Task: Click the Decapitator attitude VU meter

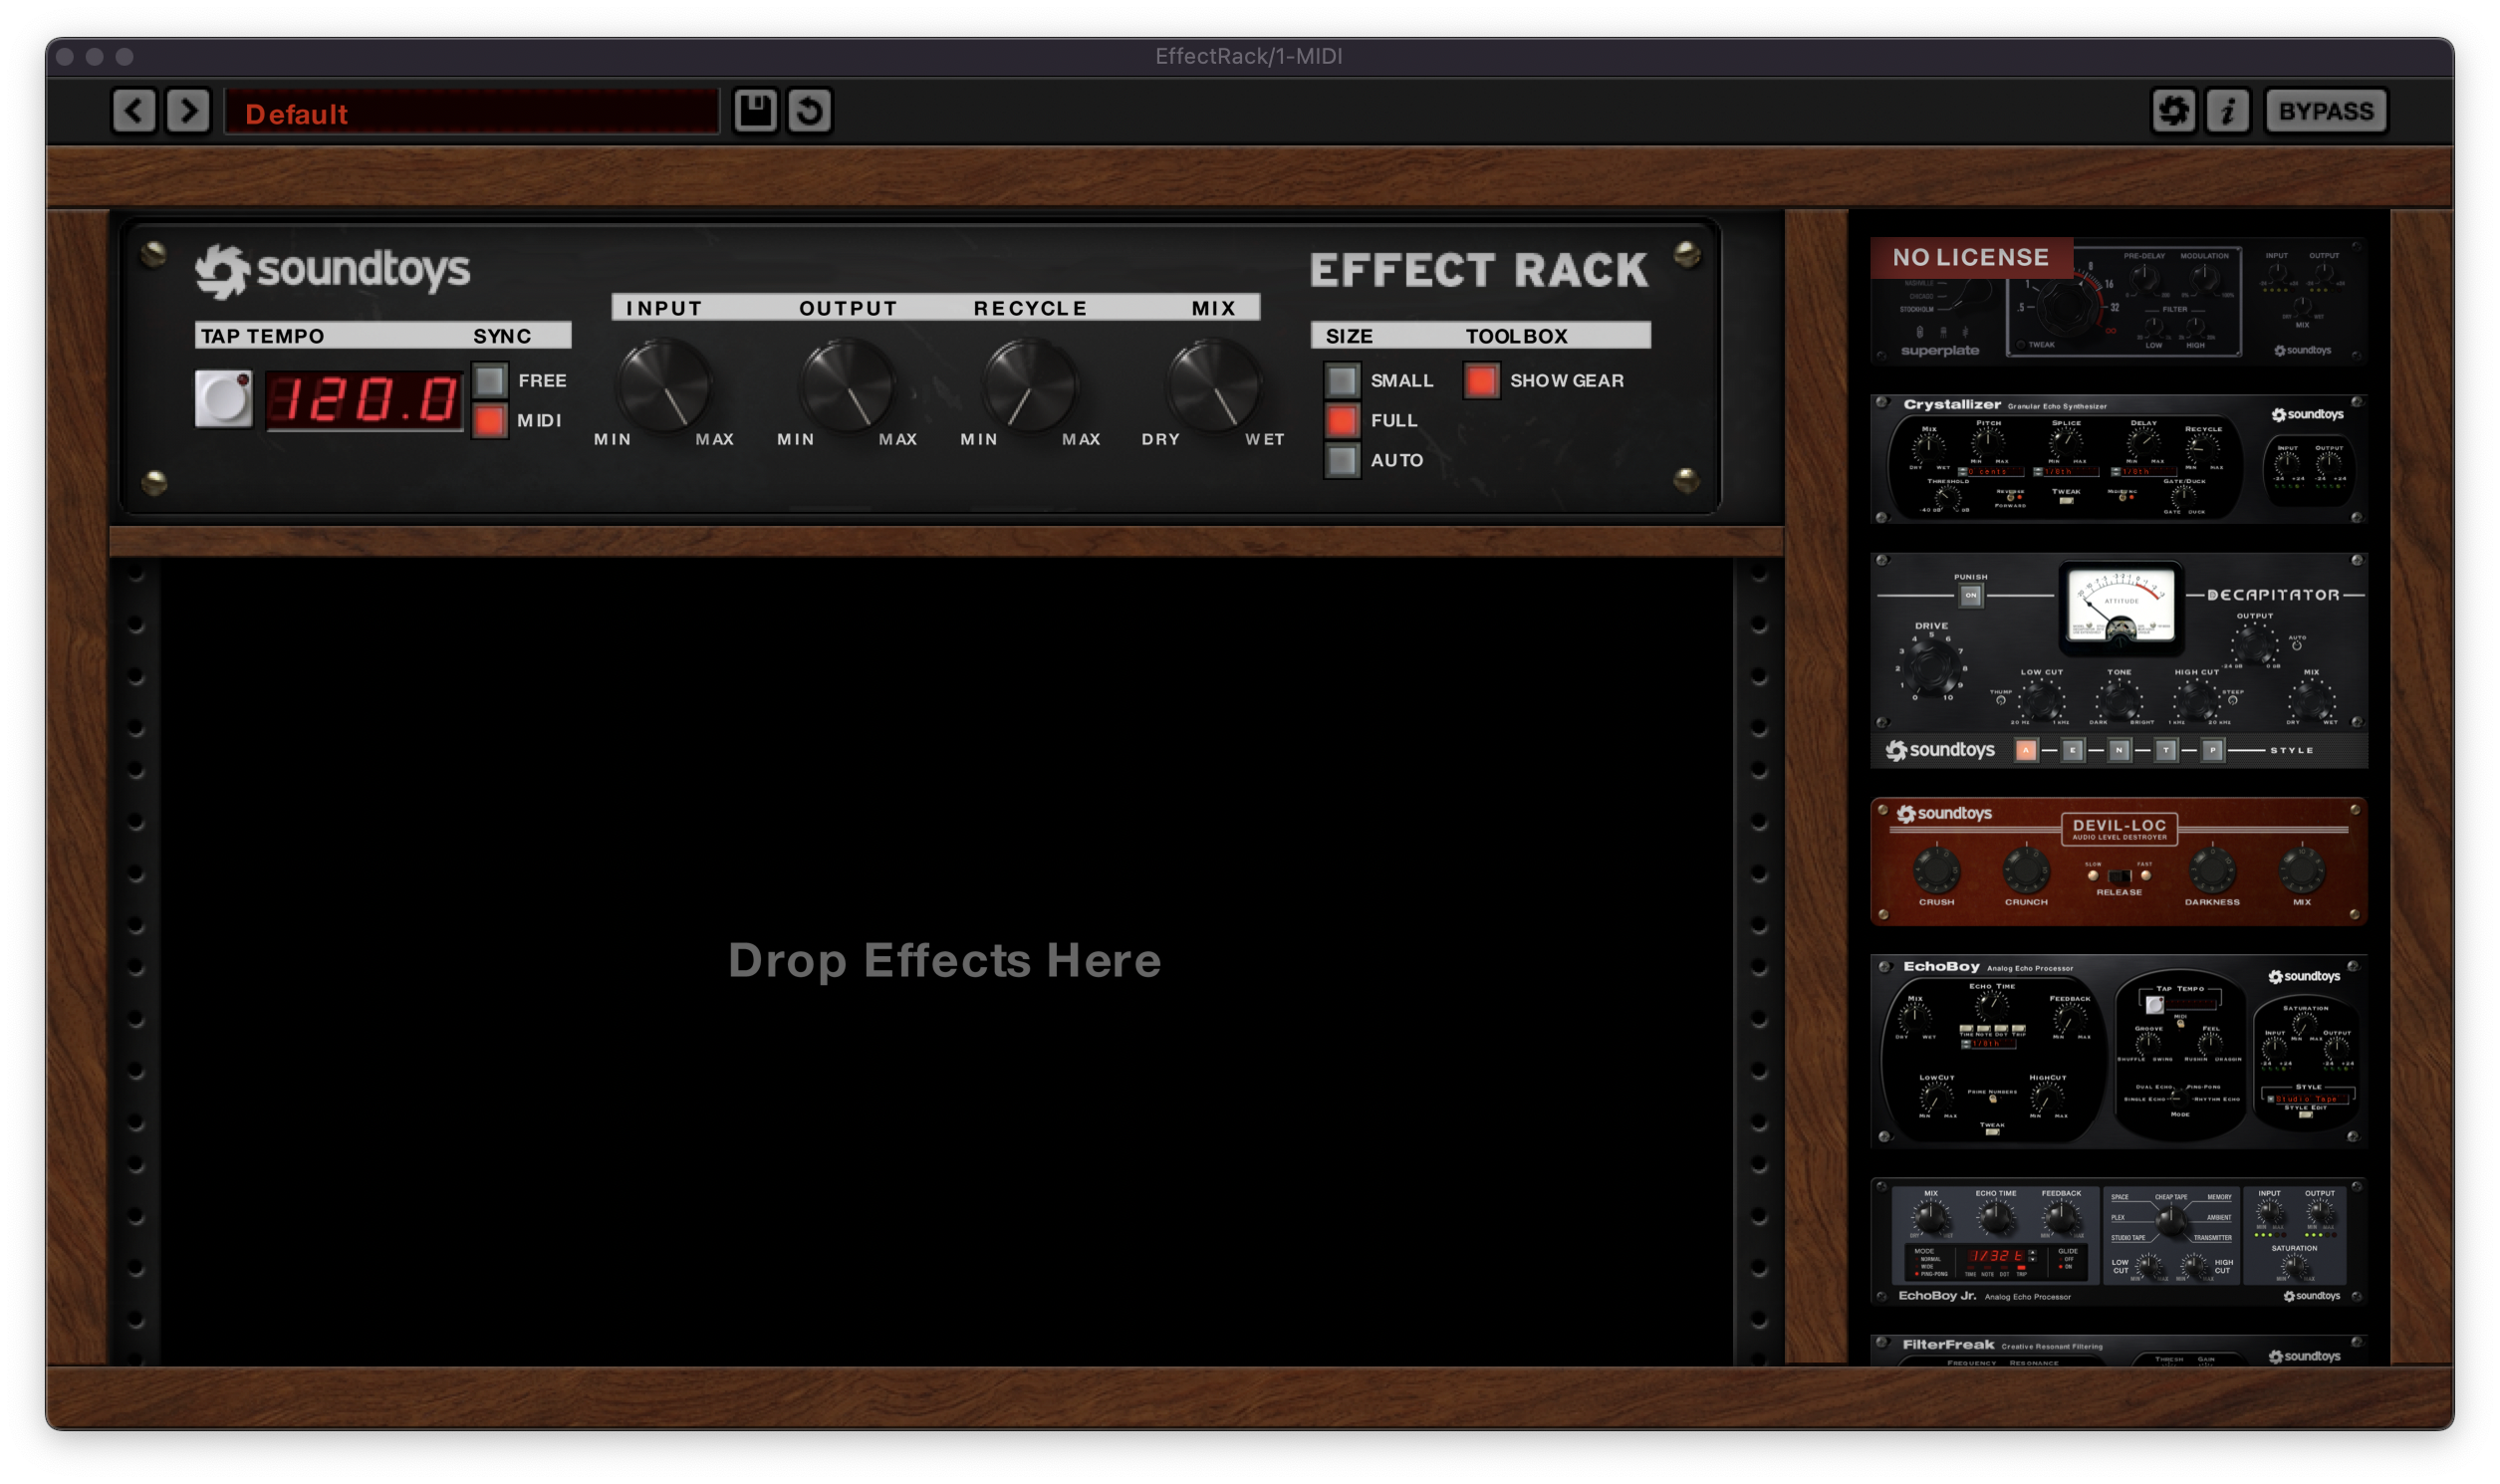Action: pos(2121,606)
